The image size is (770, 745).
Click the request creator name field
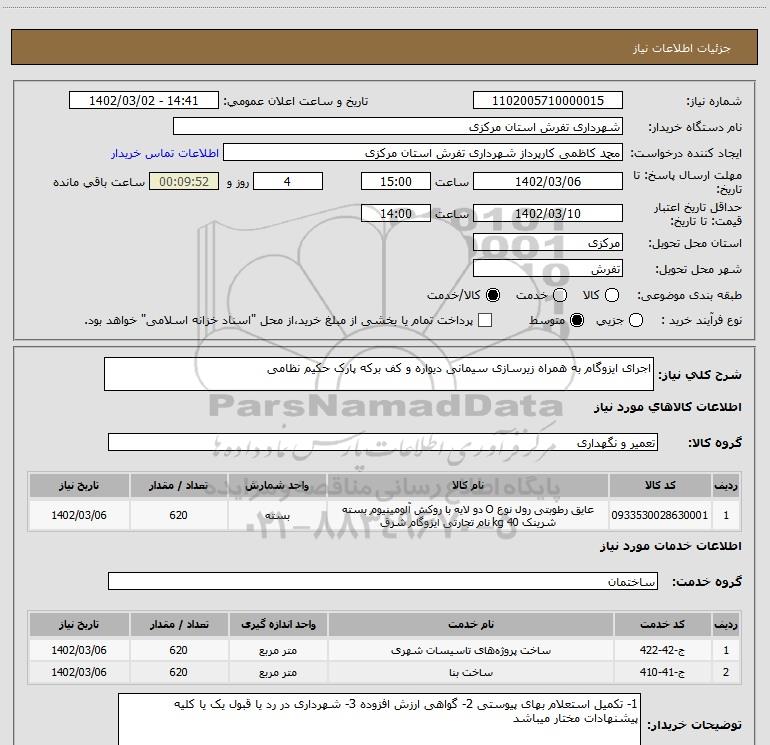(423, 153)
